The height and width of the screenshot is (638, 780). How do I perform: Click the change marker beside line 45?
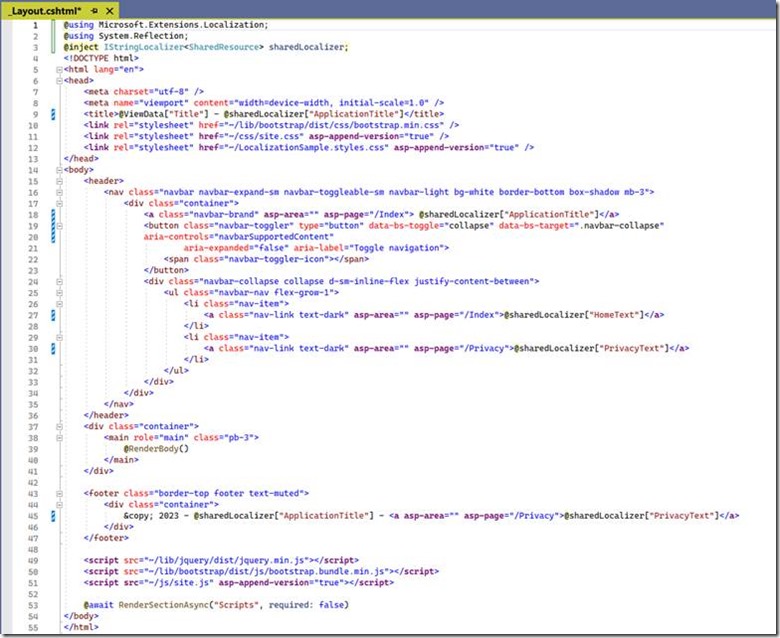53,516
